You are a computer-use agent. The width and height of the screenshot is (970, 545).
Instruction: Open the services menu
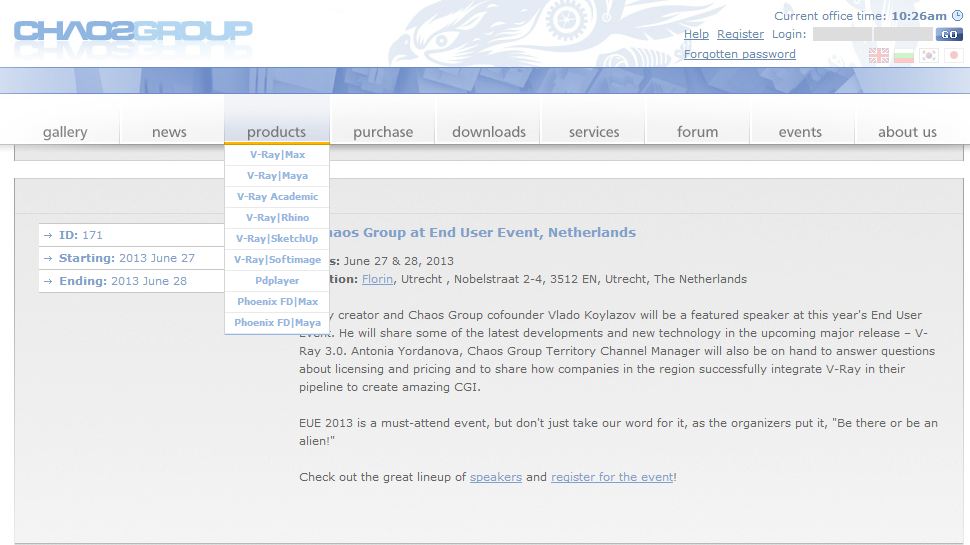tap(594, 132)
